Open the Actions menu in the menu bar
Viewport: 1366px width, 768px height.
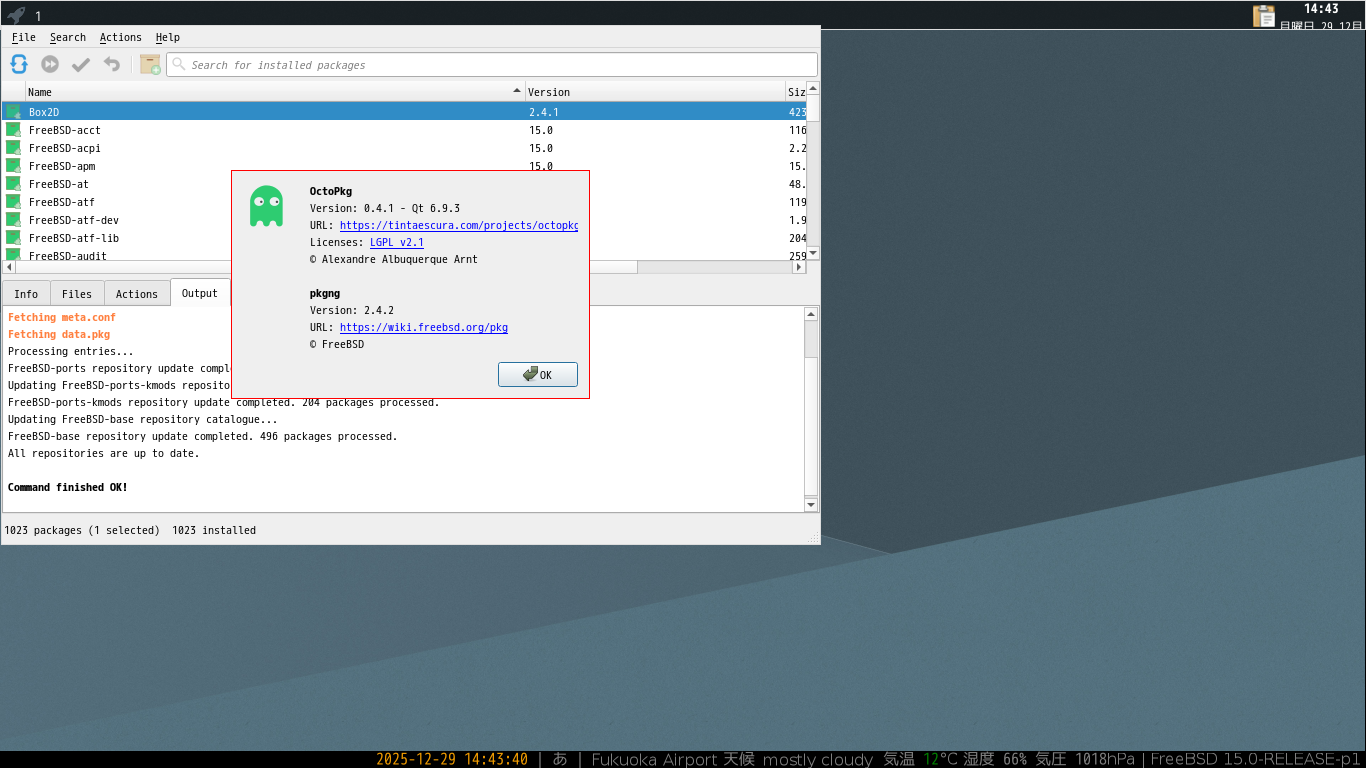(121, 37)
